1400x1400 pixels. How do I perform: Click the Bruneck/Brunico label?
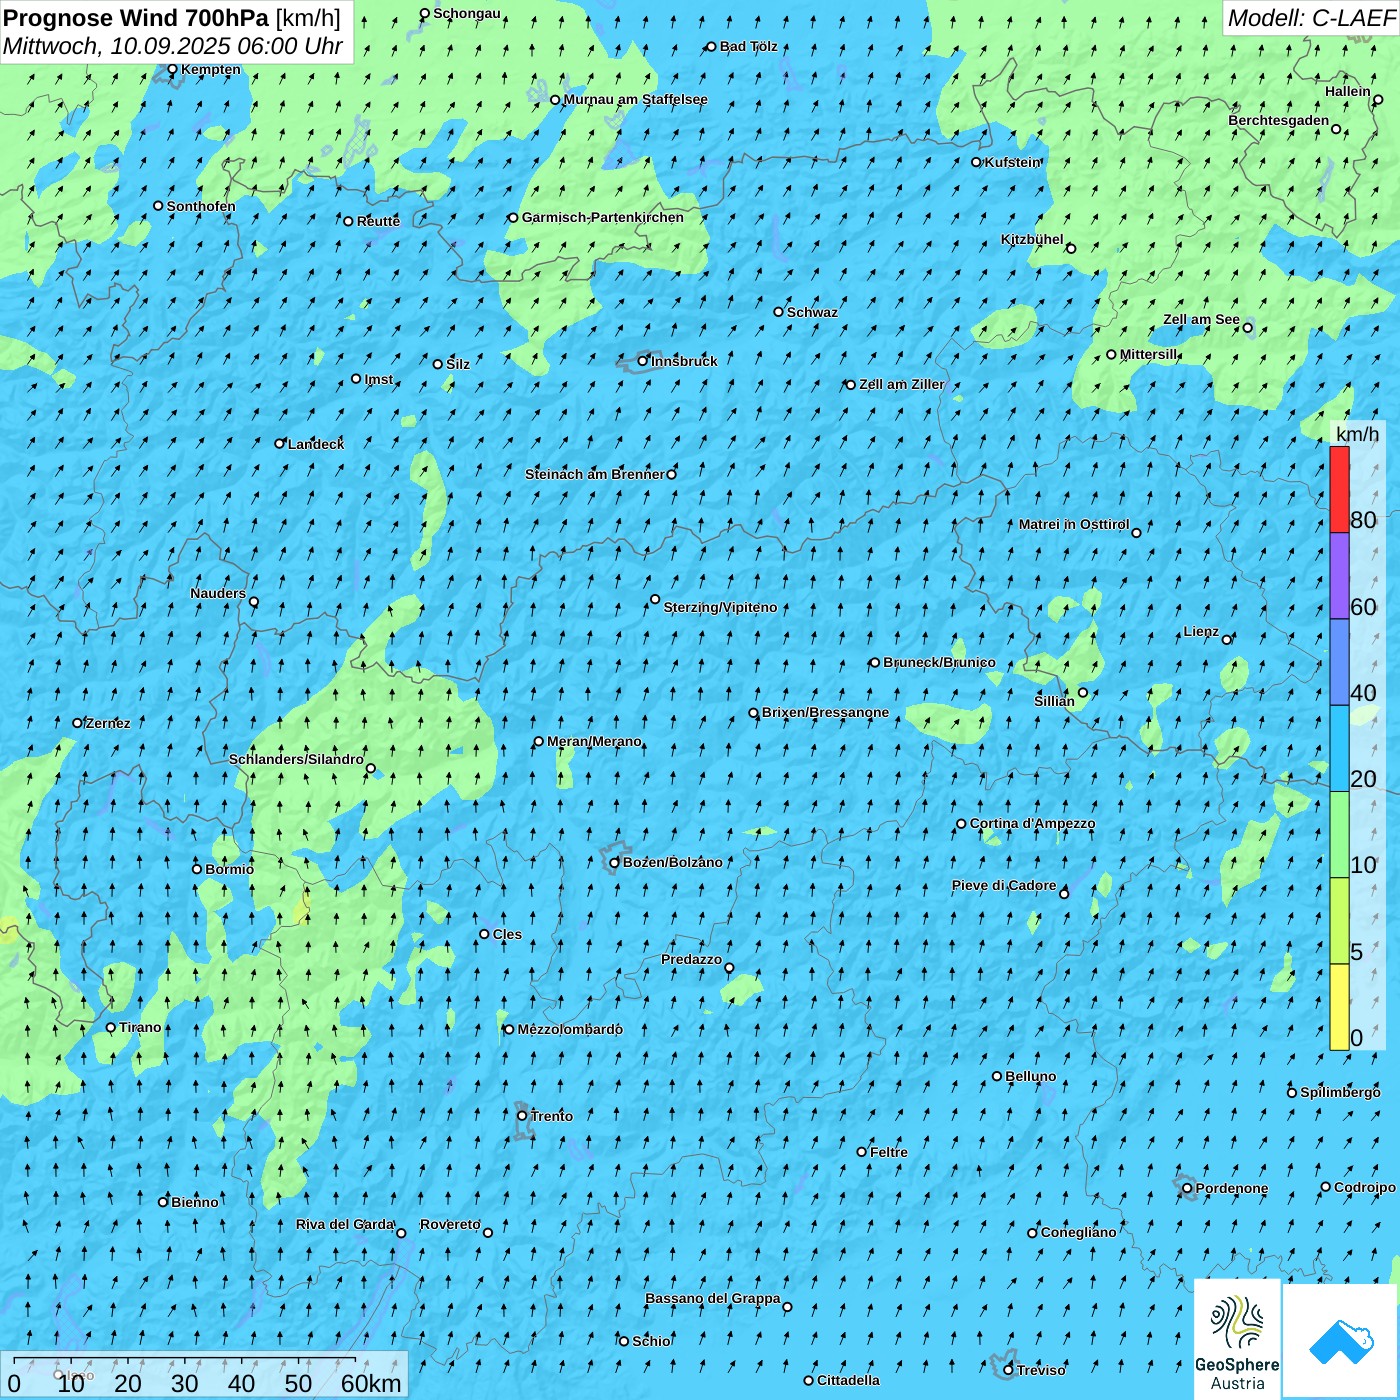click(939, 662)
